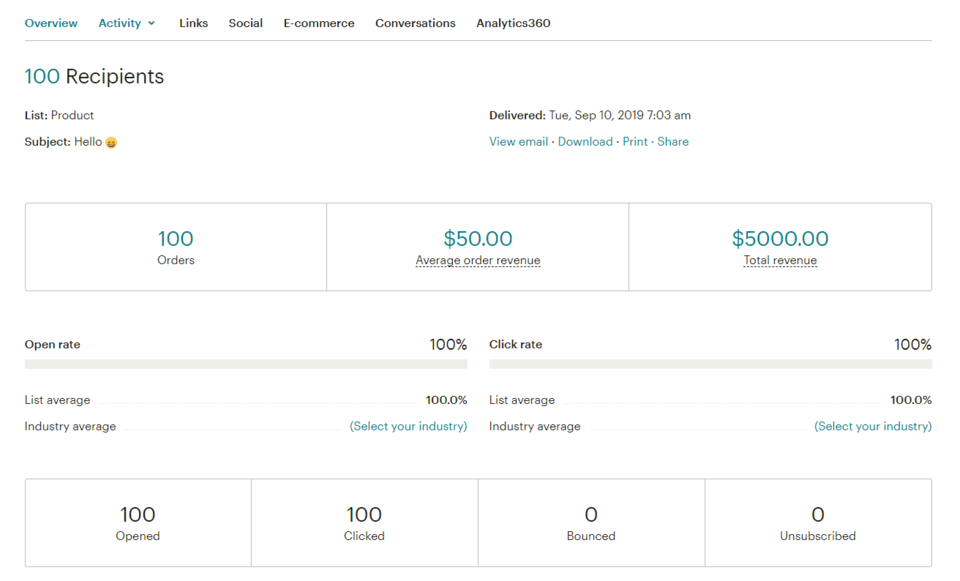The height and width of the screenshot is (581, 960).
Task: Switch to the Overview tab
Action: click(51, 23)
